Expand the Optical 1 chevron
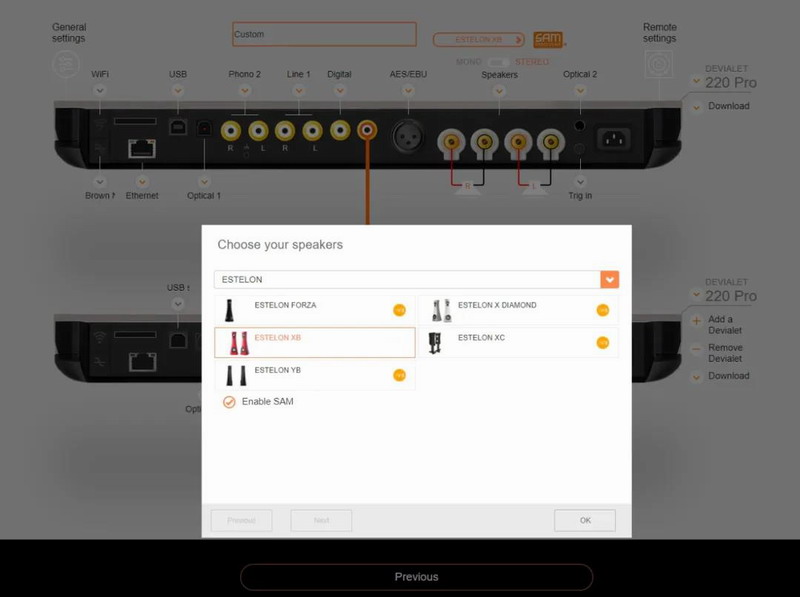 tap(204, 182)
